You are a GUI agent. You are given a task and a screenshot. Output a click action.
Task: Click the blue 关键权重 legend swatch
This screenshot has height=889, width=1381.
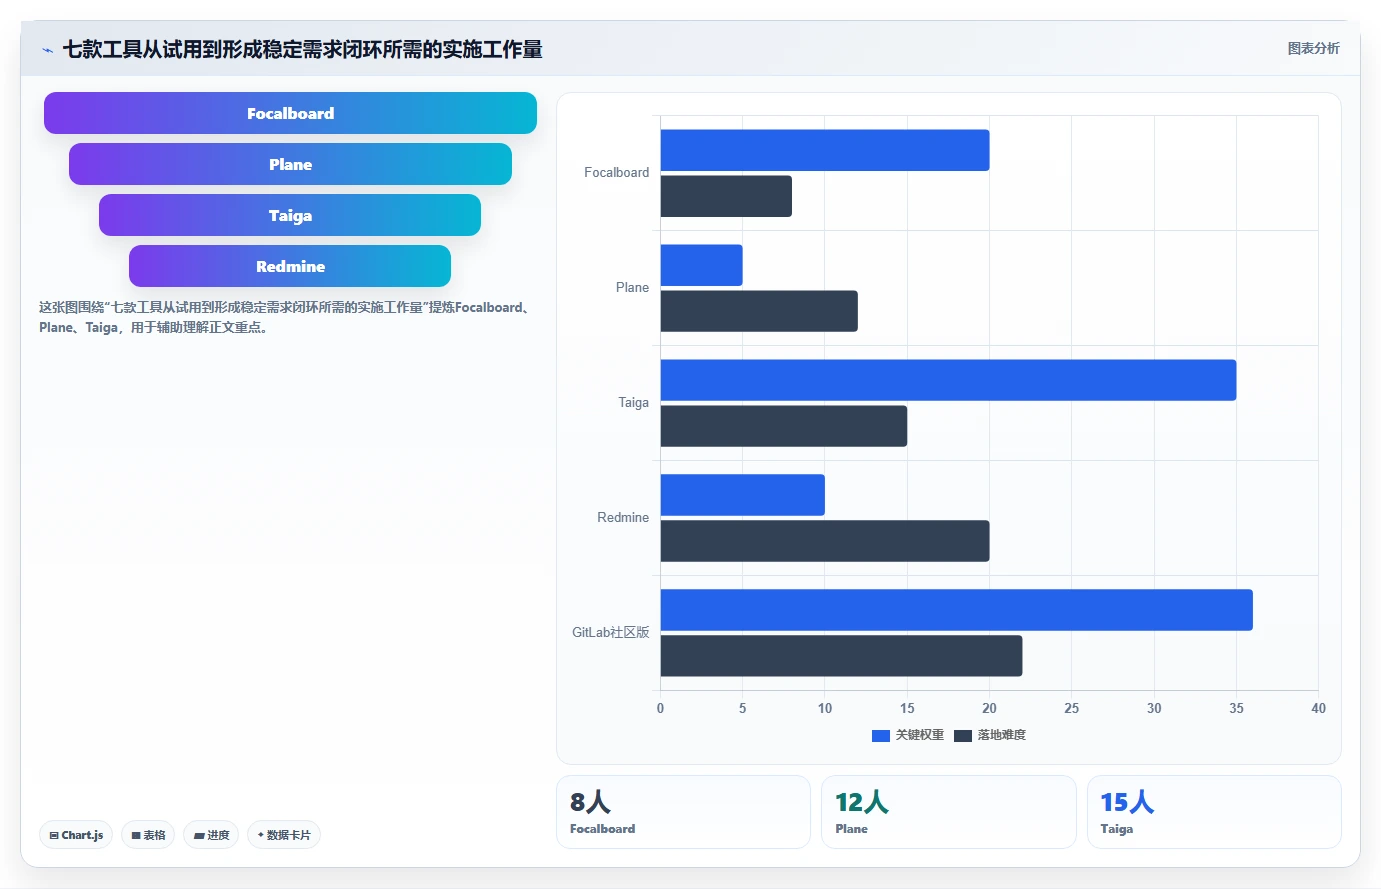pyautogui.click(x=881, y=736)
